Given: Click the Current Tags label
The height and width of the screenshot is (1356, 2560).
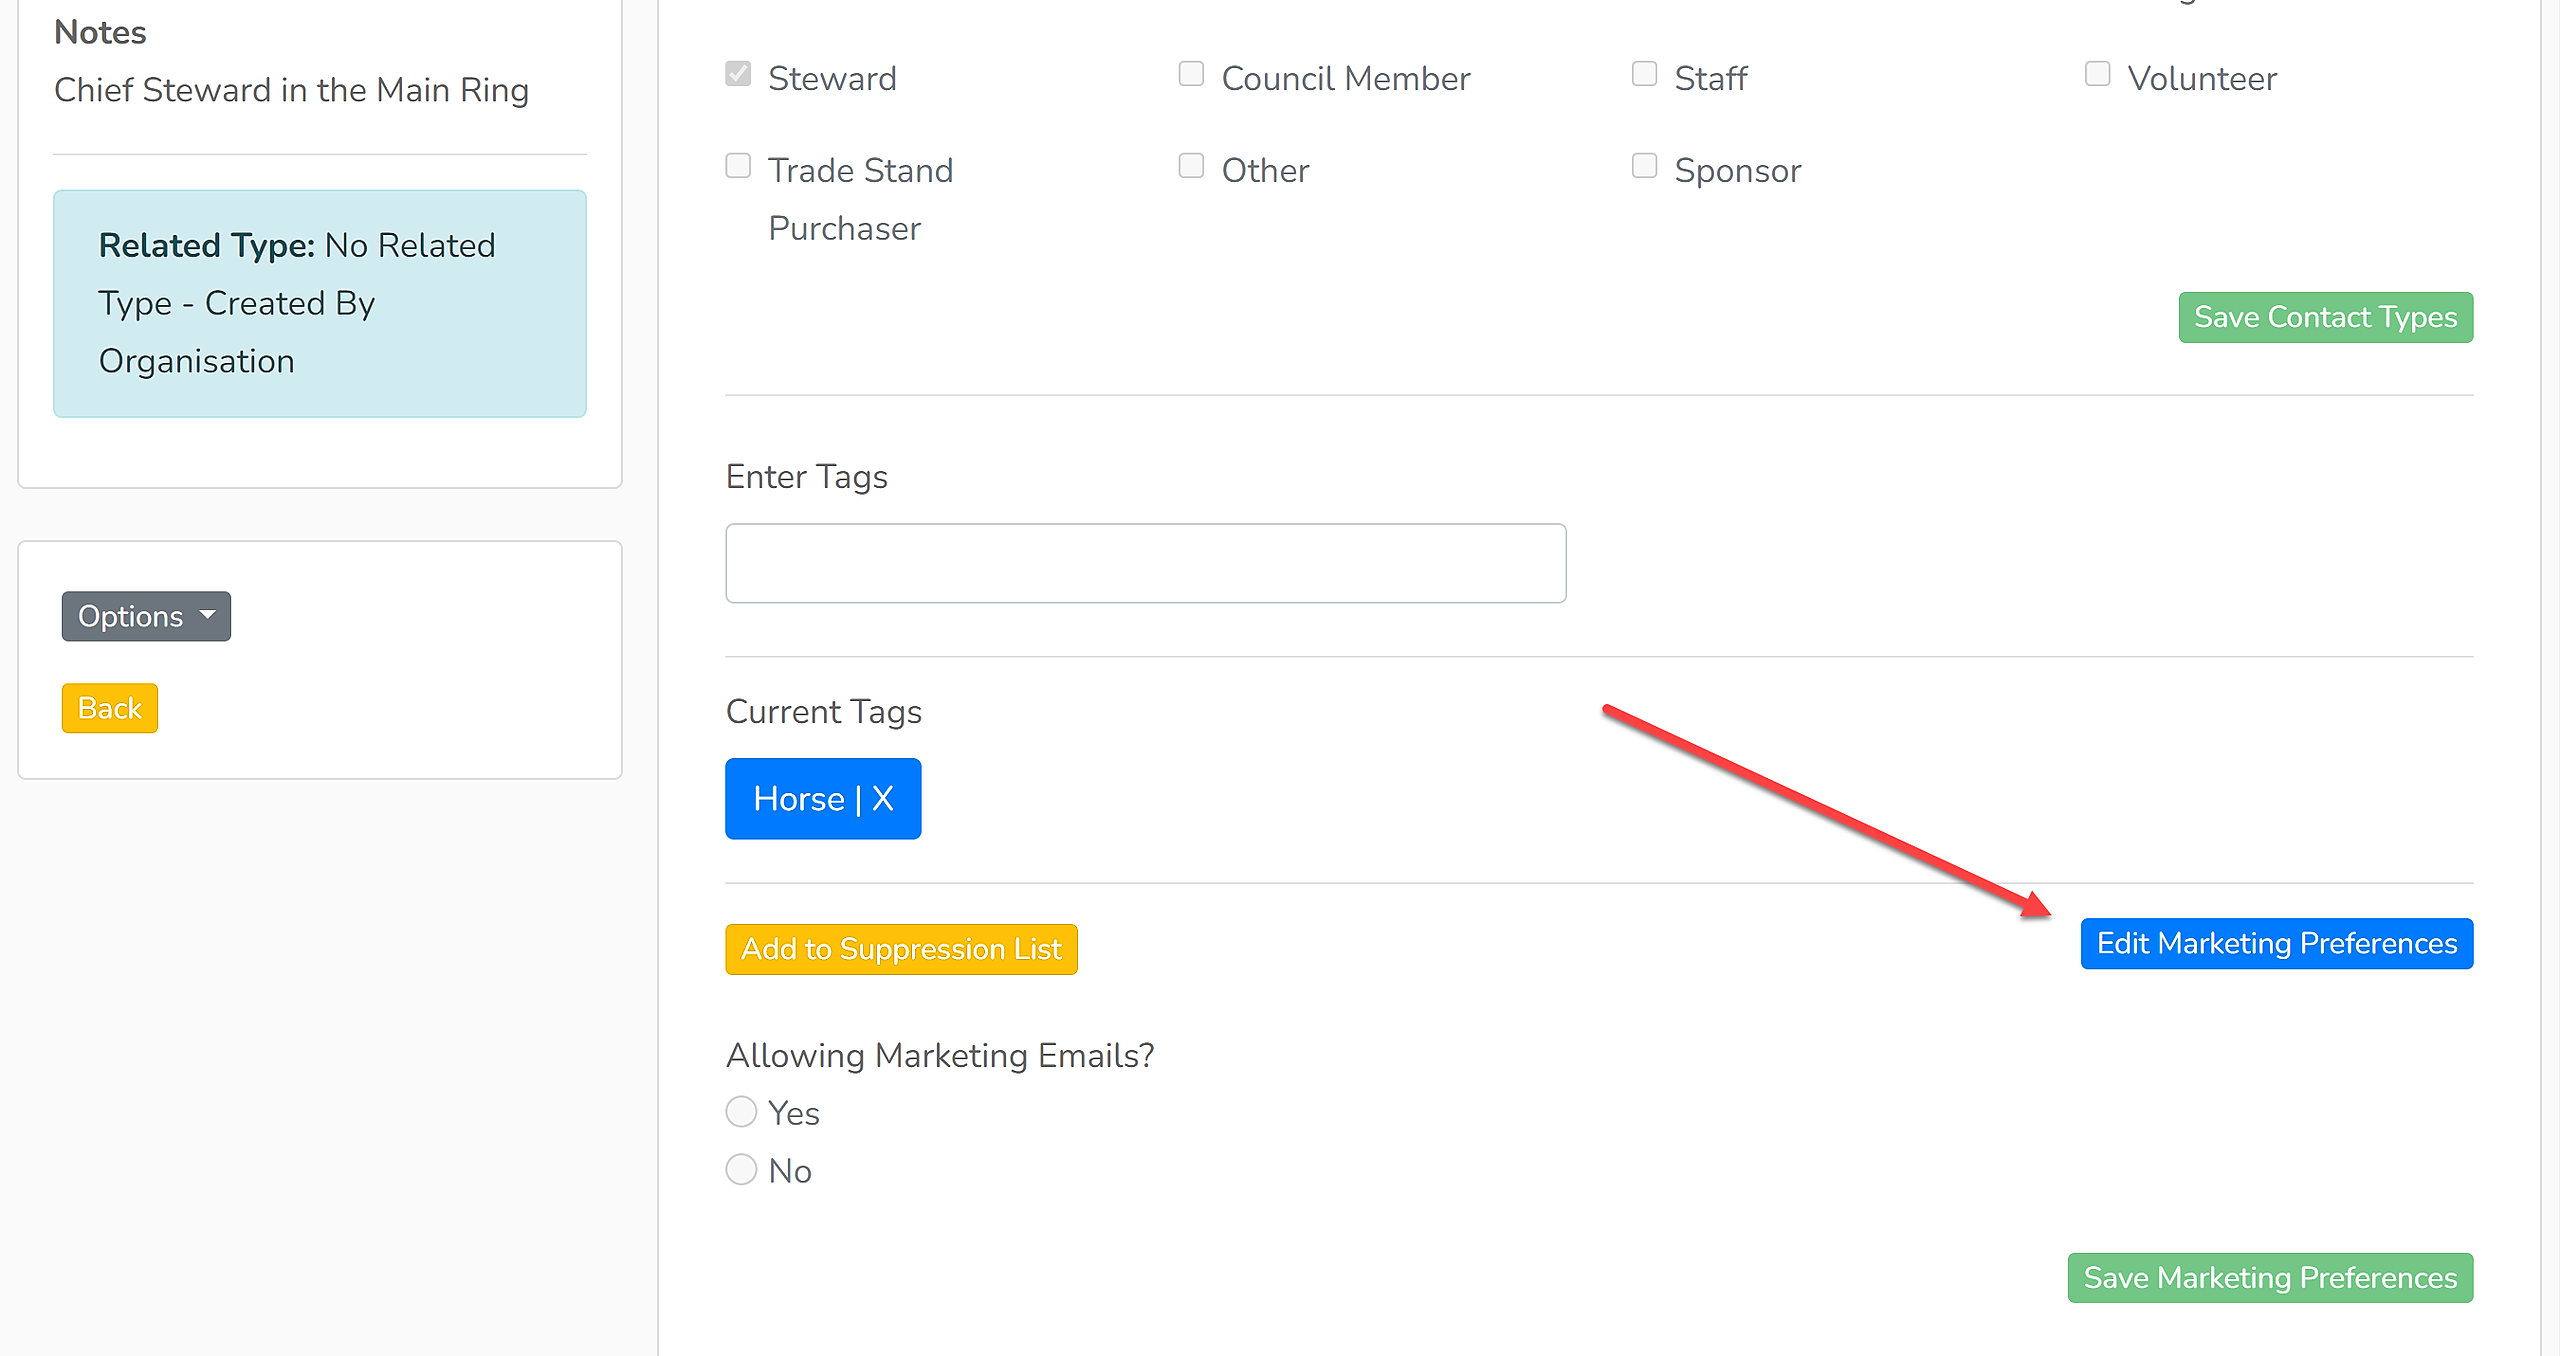Looking at the screenshot, I should 824,712.
